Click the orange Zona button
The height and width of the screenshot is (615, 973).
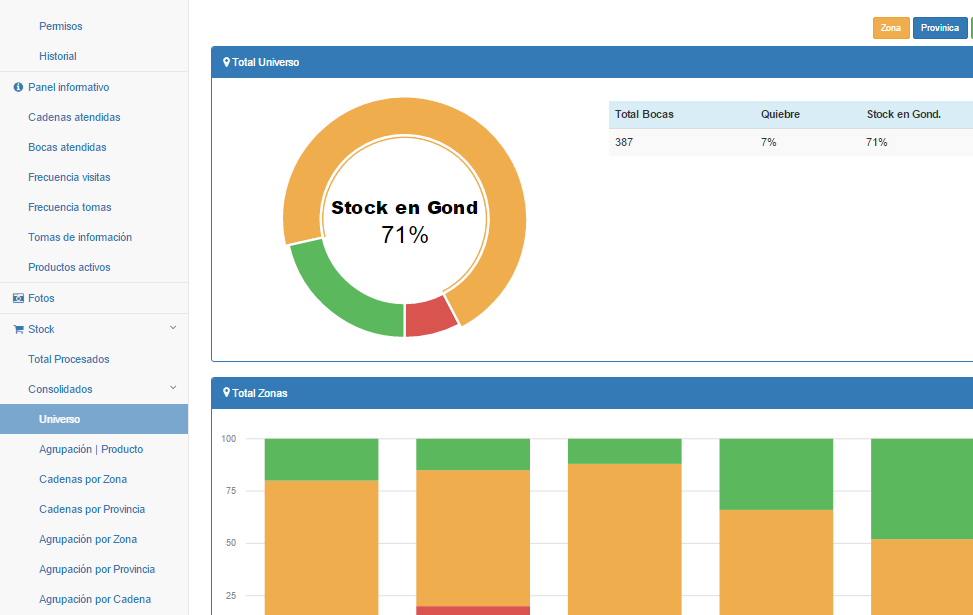(891, 28)
